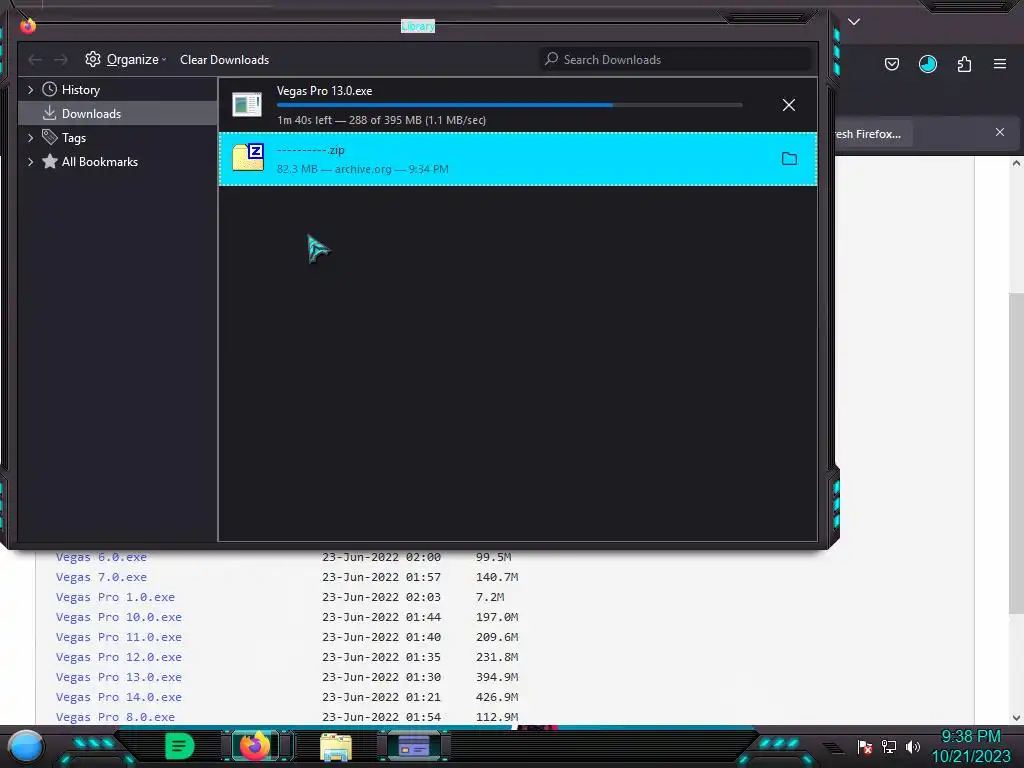The height and width of the screenshot is (768, 1024).
Task: Open containing folder for the zip download
Action: 789,159
